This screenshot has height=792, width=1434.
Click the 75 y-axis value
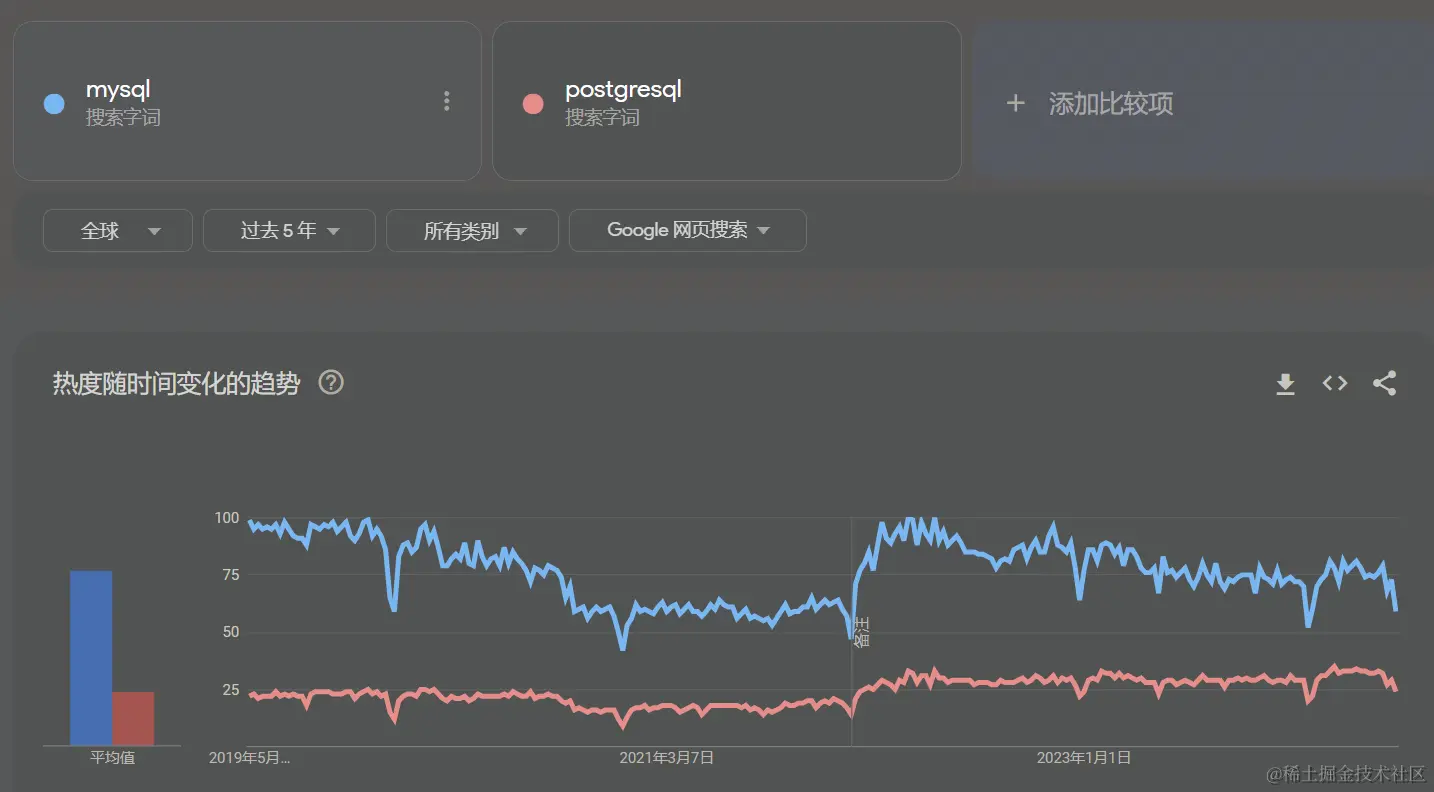(230, 575)
